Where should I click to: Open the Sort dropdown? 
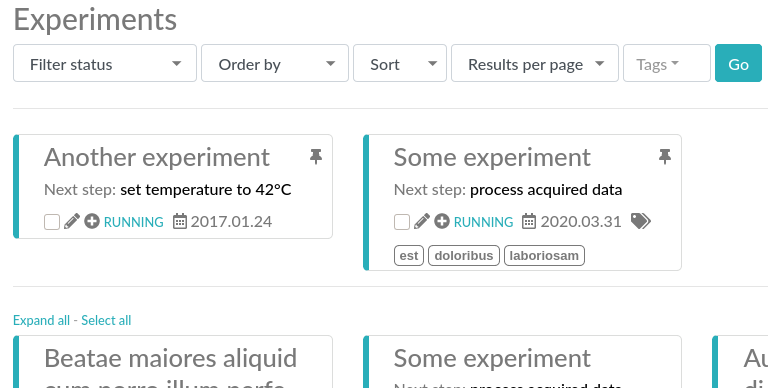400,63
